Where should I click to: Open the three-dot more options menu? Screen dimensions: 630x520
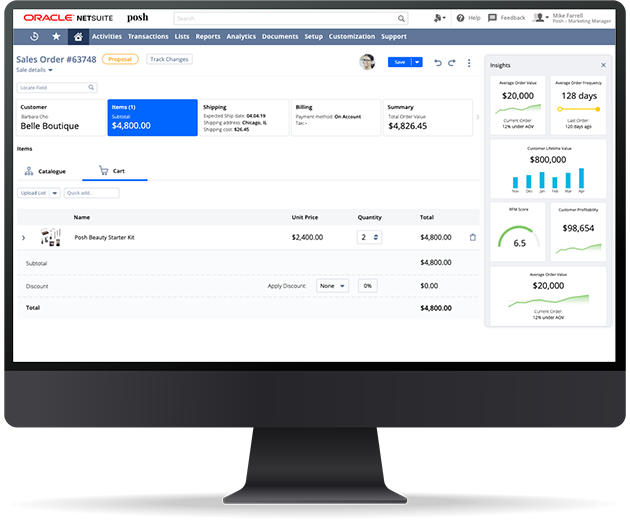(469, 63)
